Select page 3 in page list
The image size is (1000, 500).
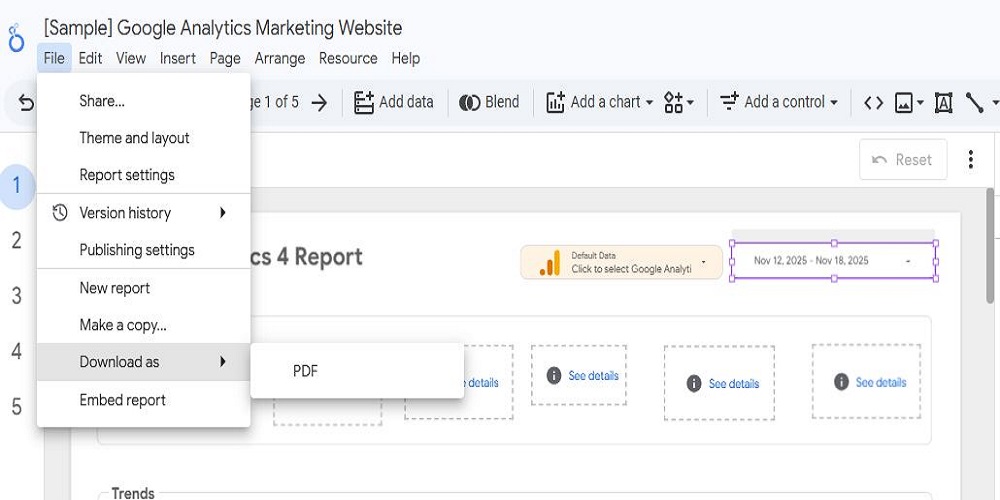pos(17,296)
